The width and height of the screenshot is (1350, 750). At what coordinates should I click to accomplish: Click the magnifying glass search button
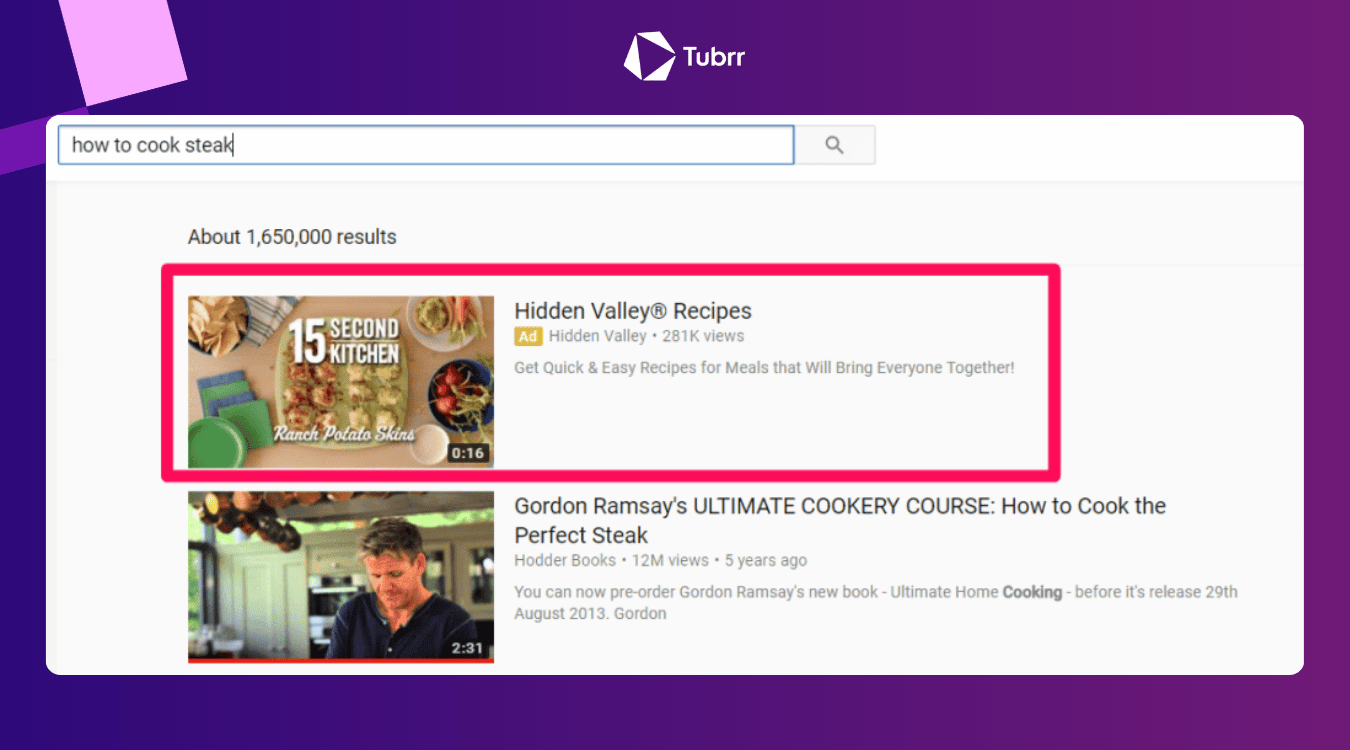coord(835,145)
